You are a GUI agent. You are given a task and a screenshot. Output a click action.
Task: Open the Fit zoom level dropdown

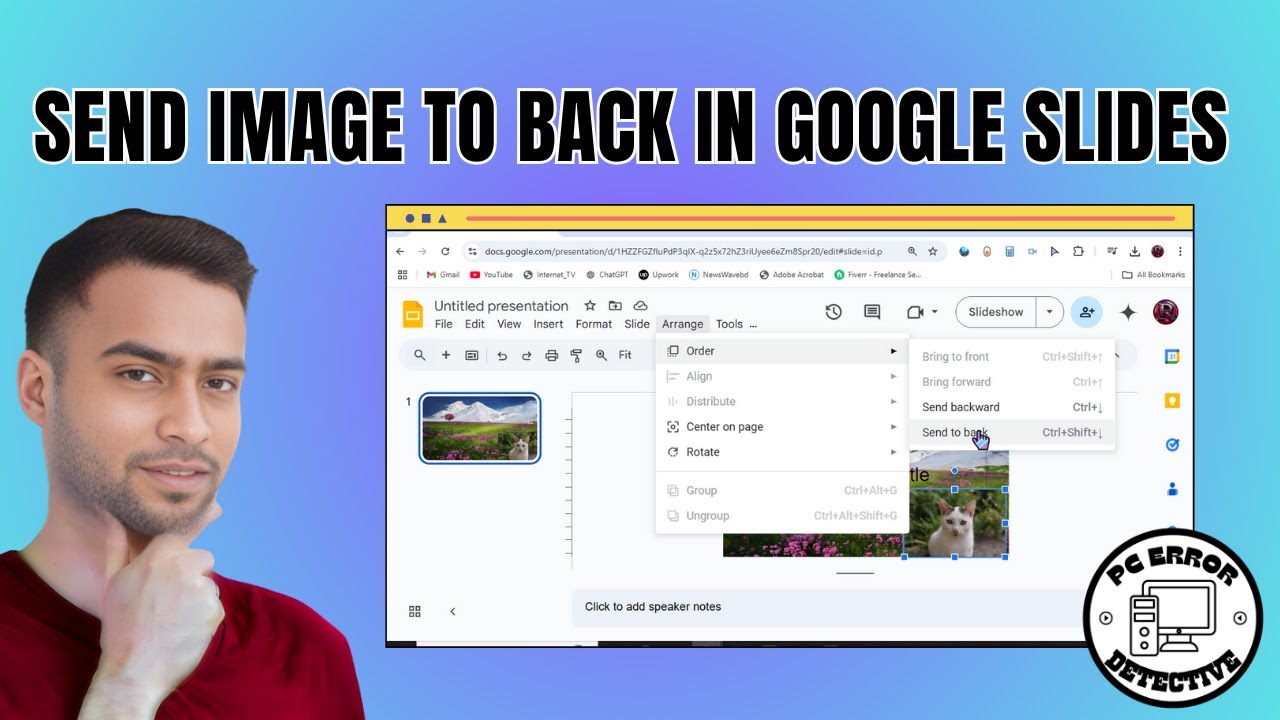tap(625, 355)
